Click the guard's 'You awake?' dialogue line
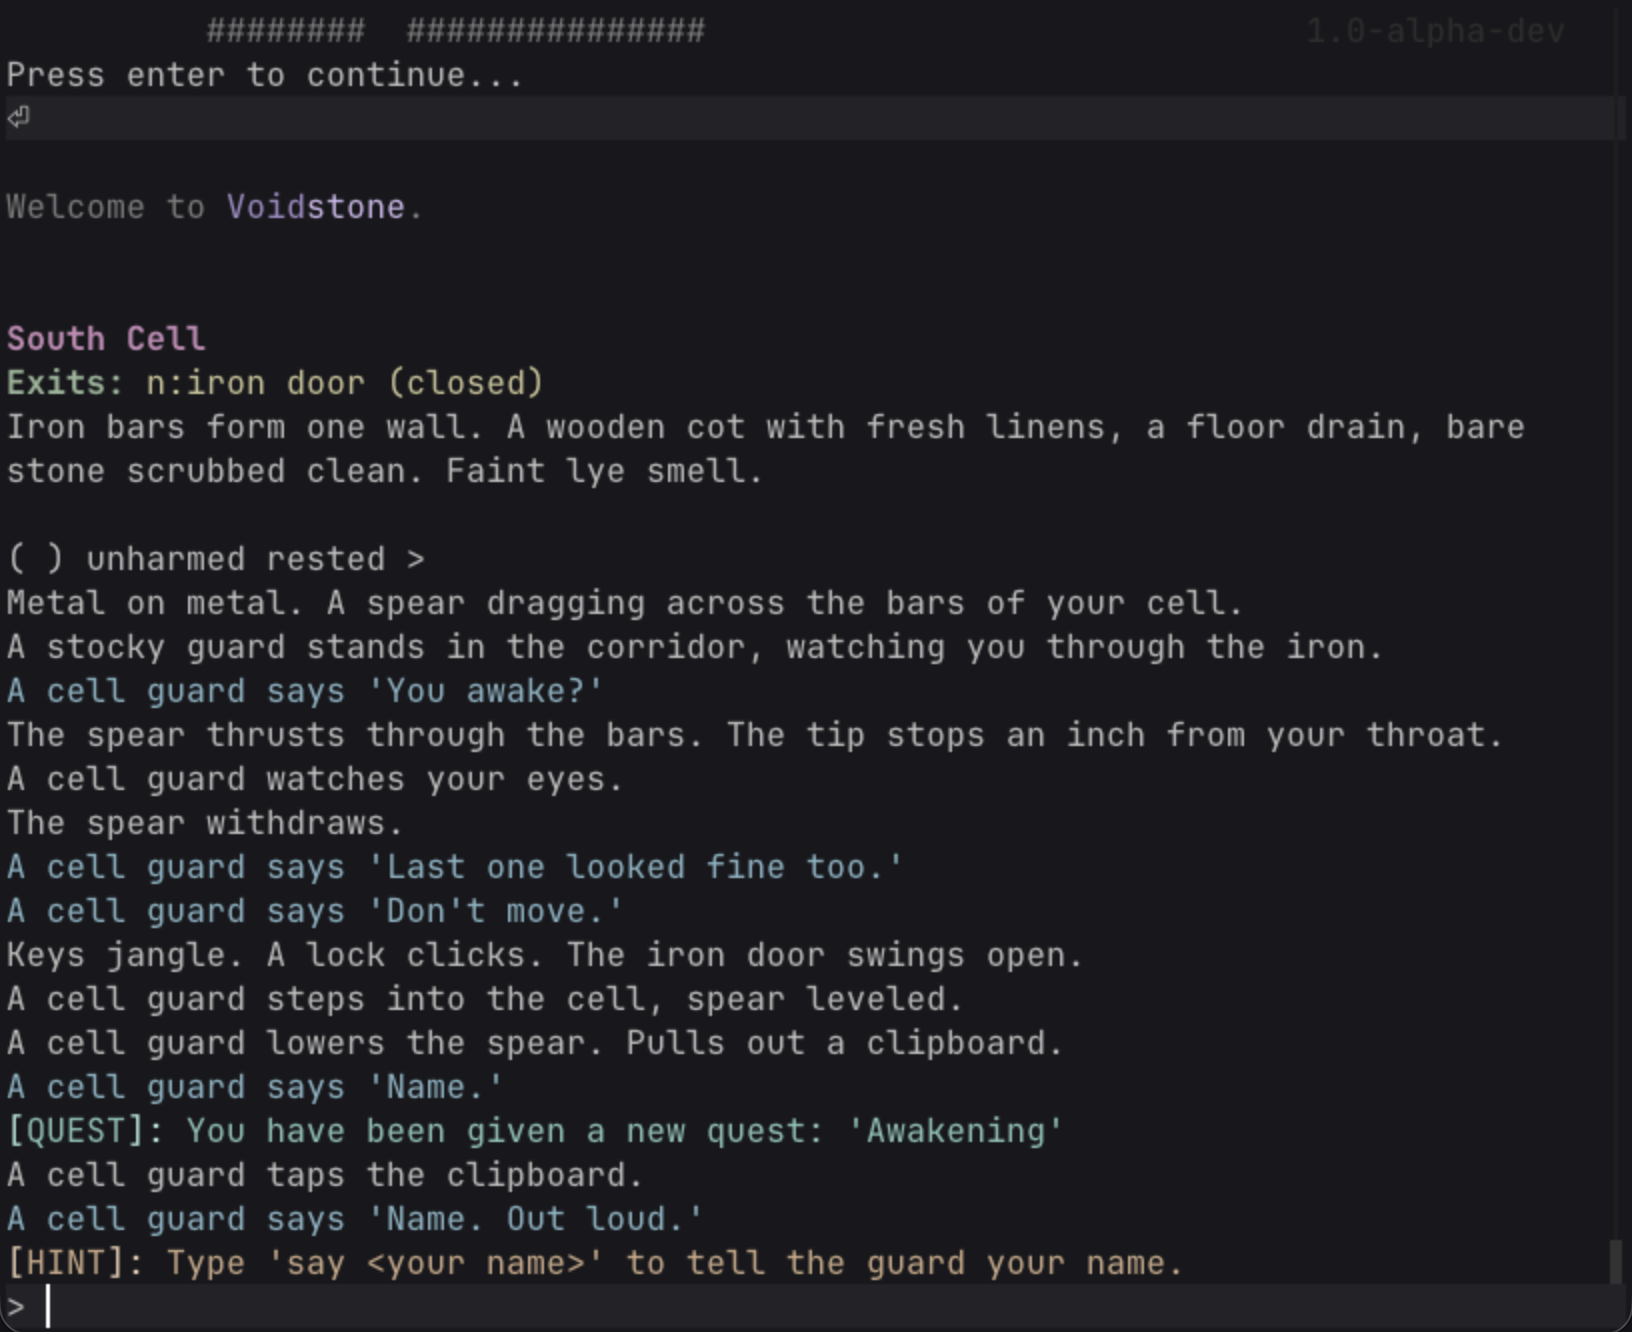 (x=305, y=691)
